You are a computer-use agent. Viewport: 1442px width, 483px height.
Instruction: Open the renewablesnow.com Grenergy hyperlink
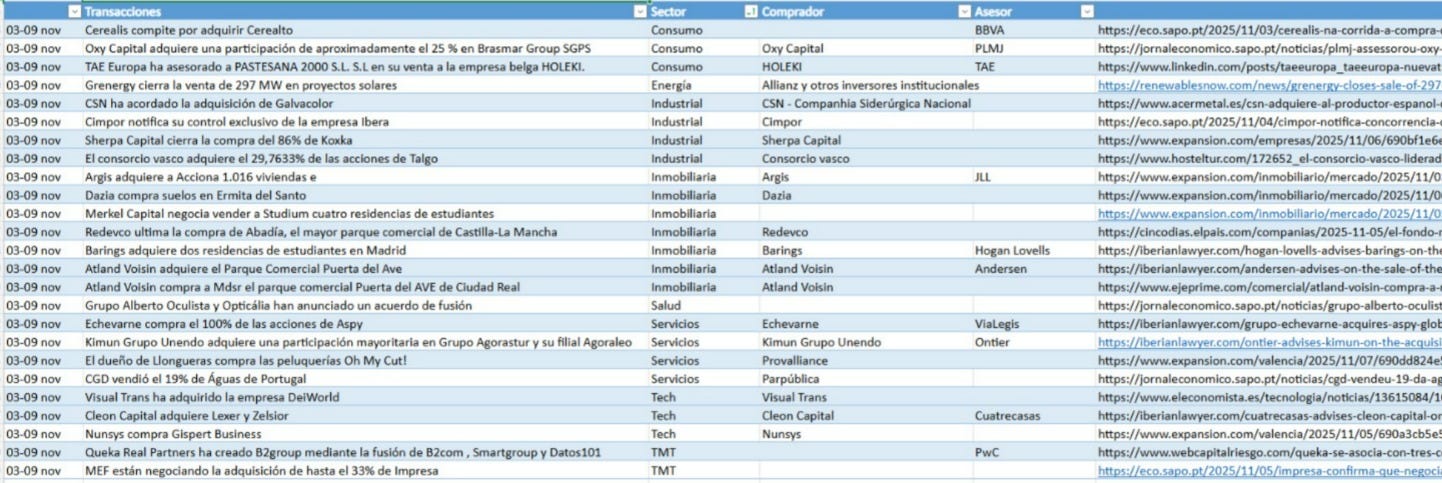[1269, 85]
